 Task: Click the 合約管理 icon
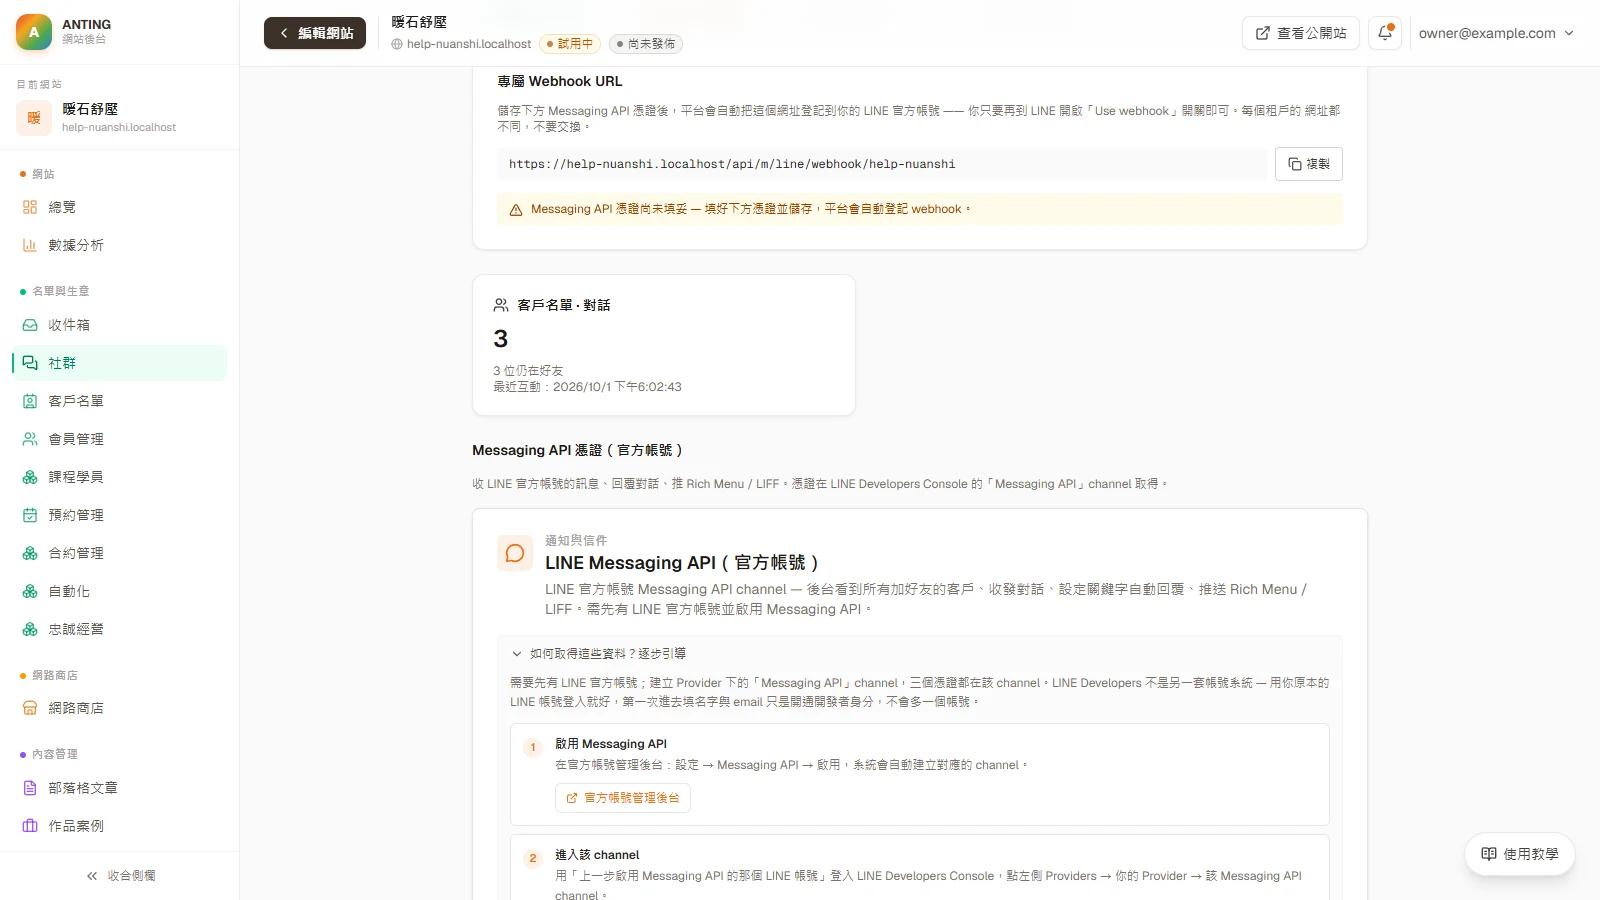[x=30, y=553]
